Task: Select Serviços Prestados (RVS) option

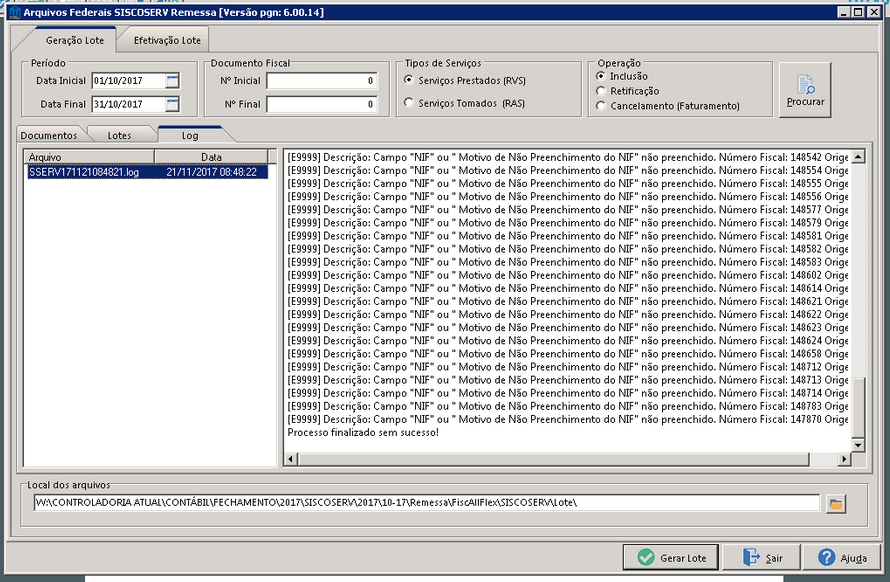Action: click(465, 81)
